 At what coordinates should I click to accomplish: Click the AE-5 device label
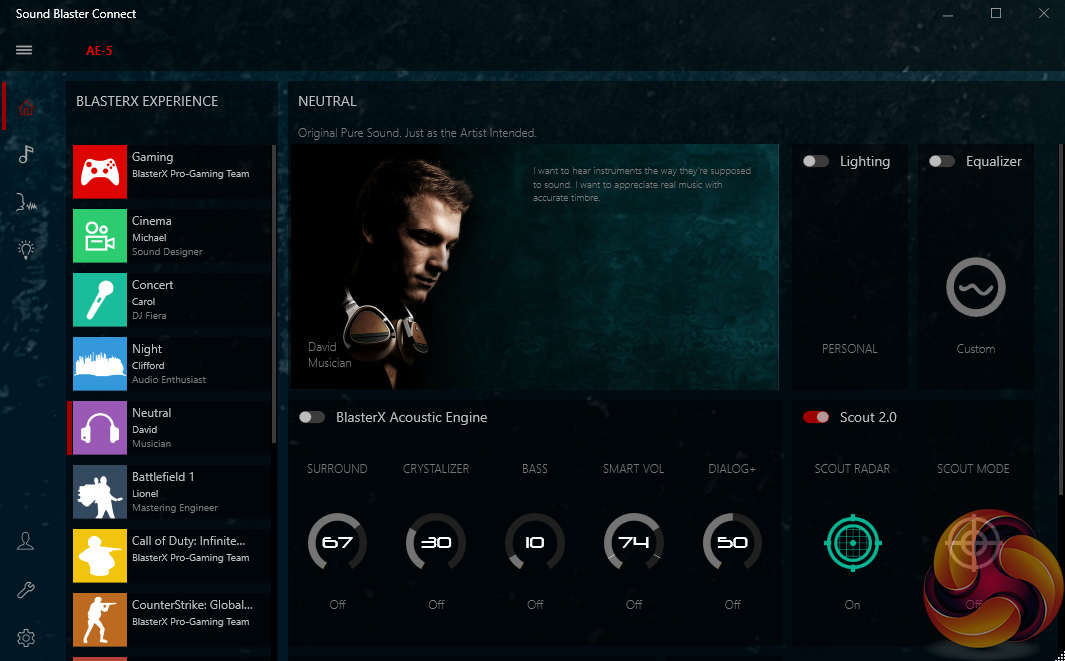(99, 50)
